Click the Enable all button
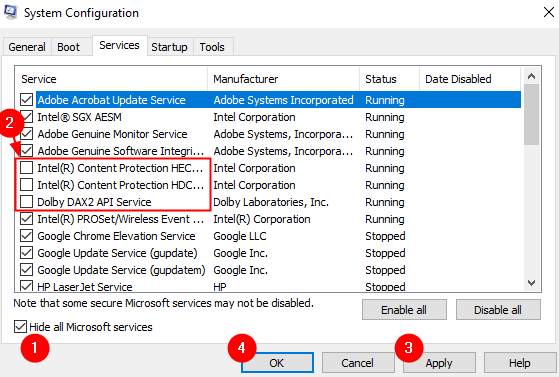The height and width of the screenshot is (377, 559). [404, 310]
